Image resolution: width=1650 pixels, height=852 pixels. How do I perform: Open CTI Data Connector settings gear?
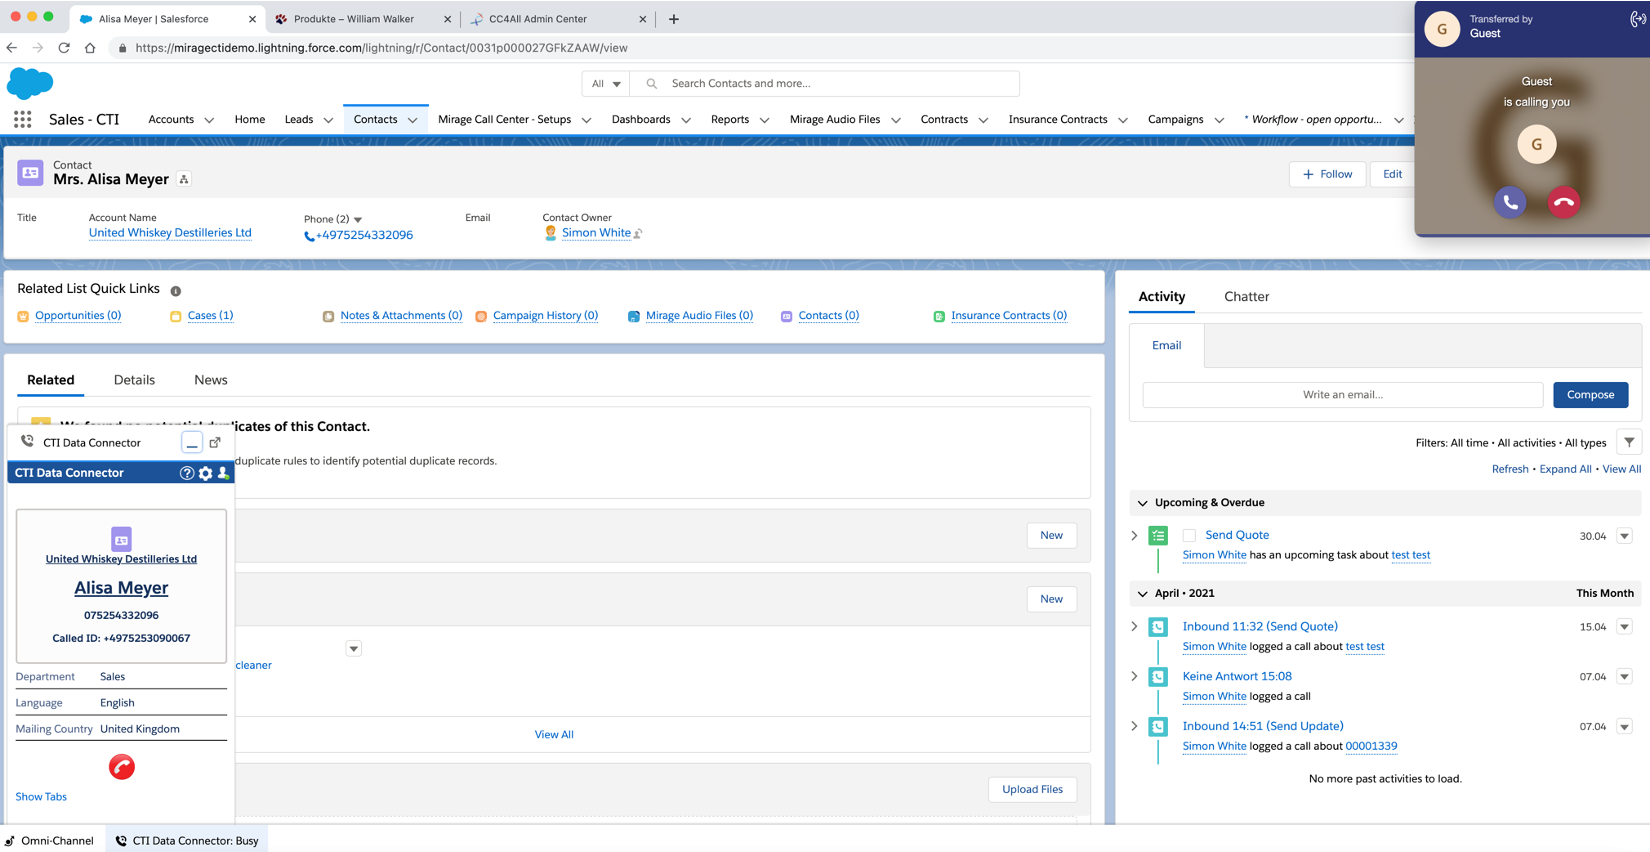tap(205, 473)
